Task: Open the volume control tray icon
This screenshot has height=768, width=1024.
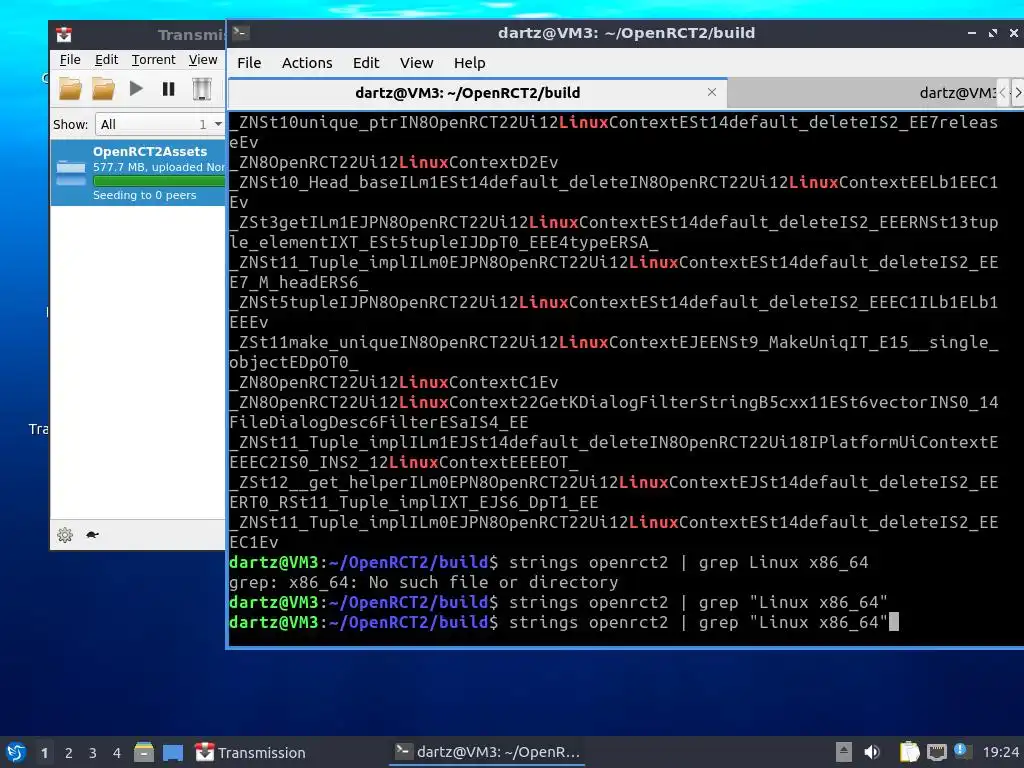Action: tap(872, 752)
